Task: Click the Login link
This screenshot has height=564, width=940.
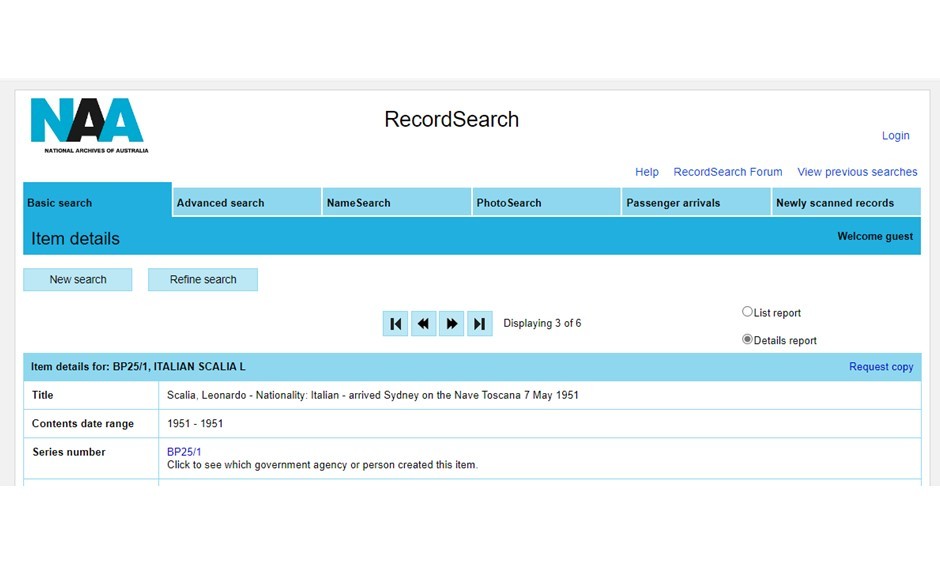Action: coord(895,135)
